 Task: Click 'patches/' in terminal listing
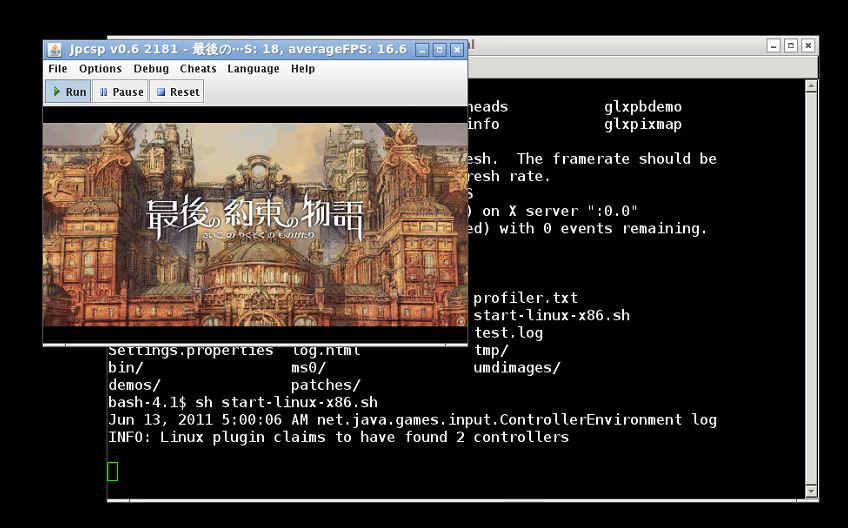pos(326,385)
